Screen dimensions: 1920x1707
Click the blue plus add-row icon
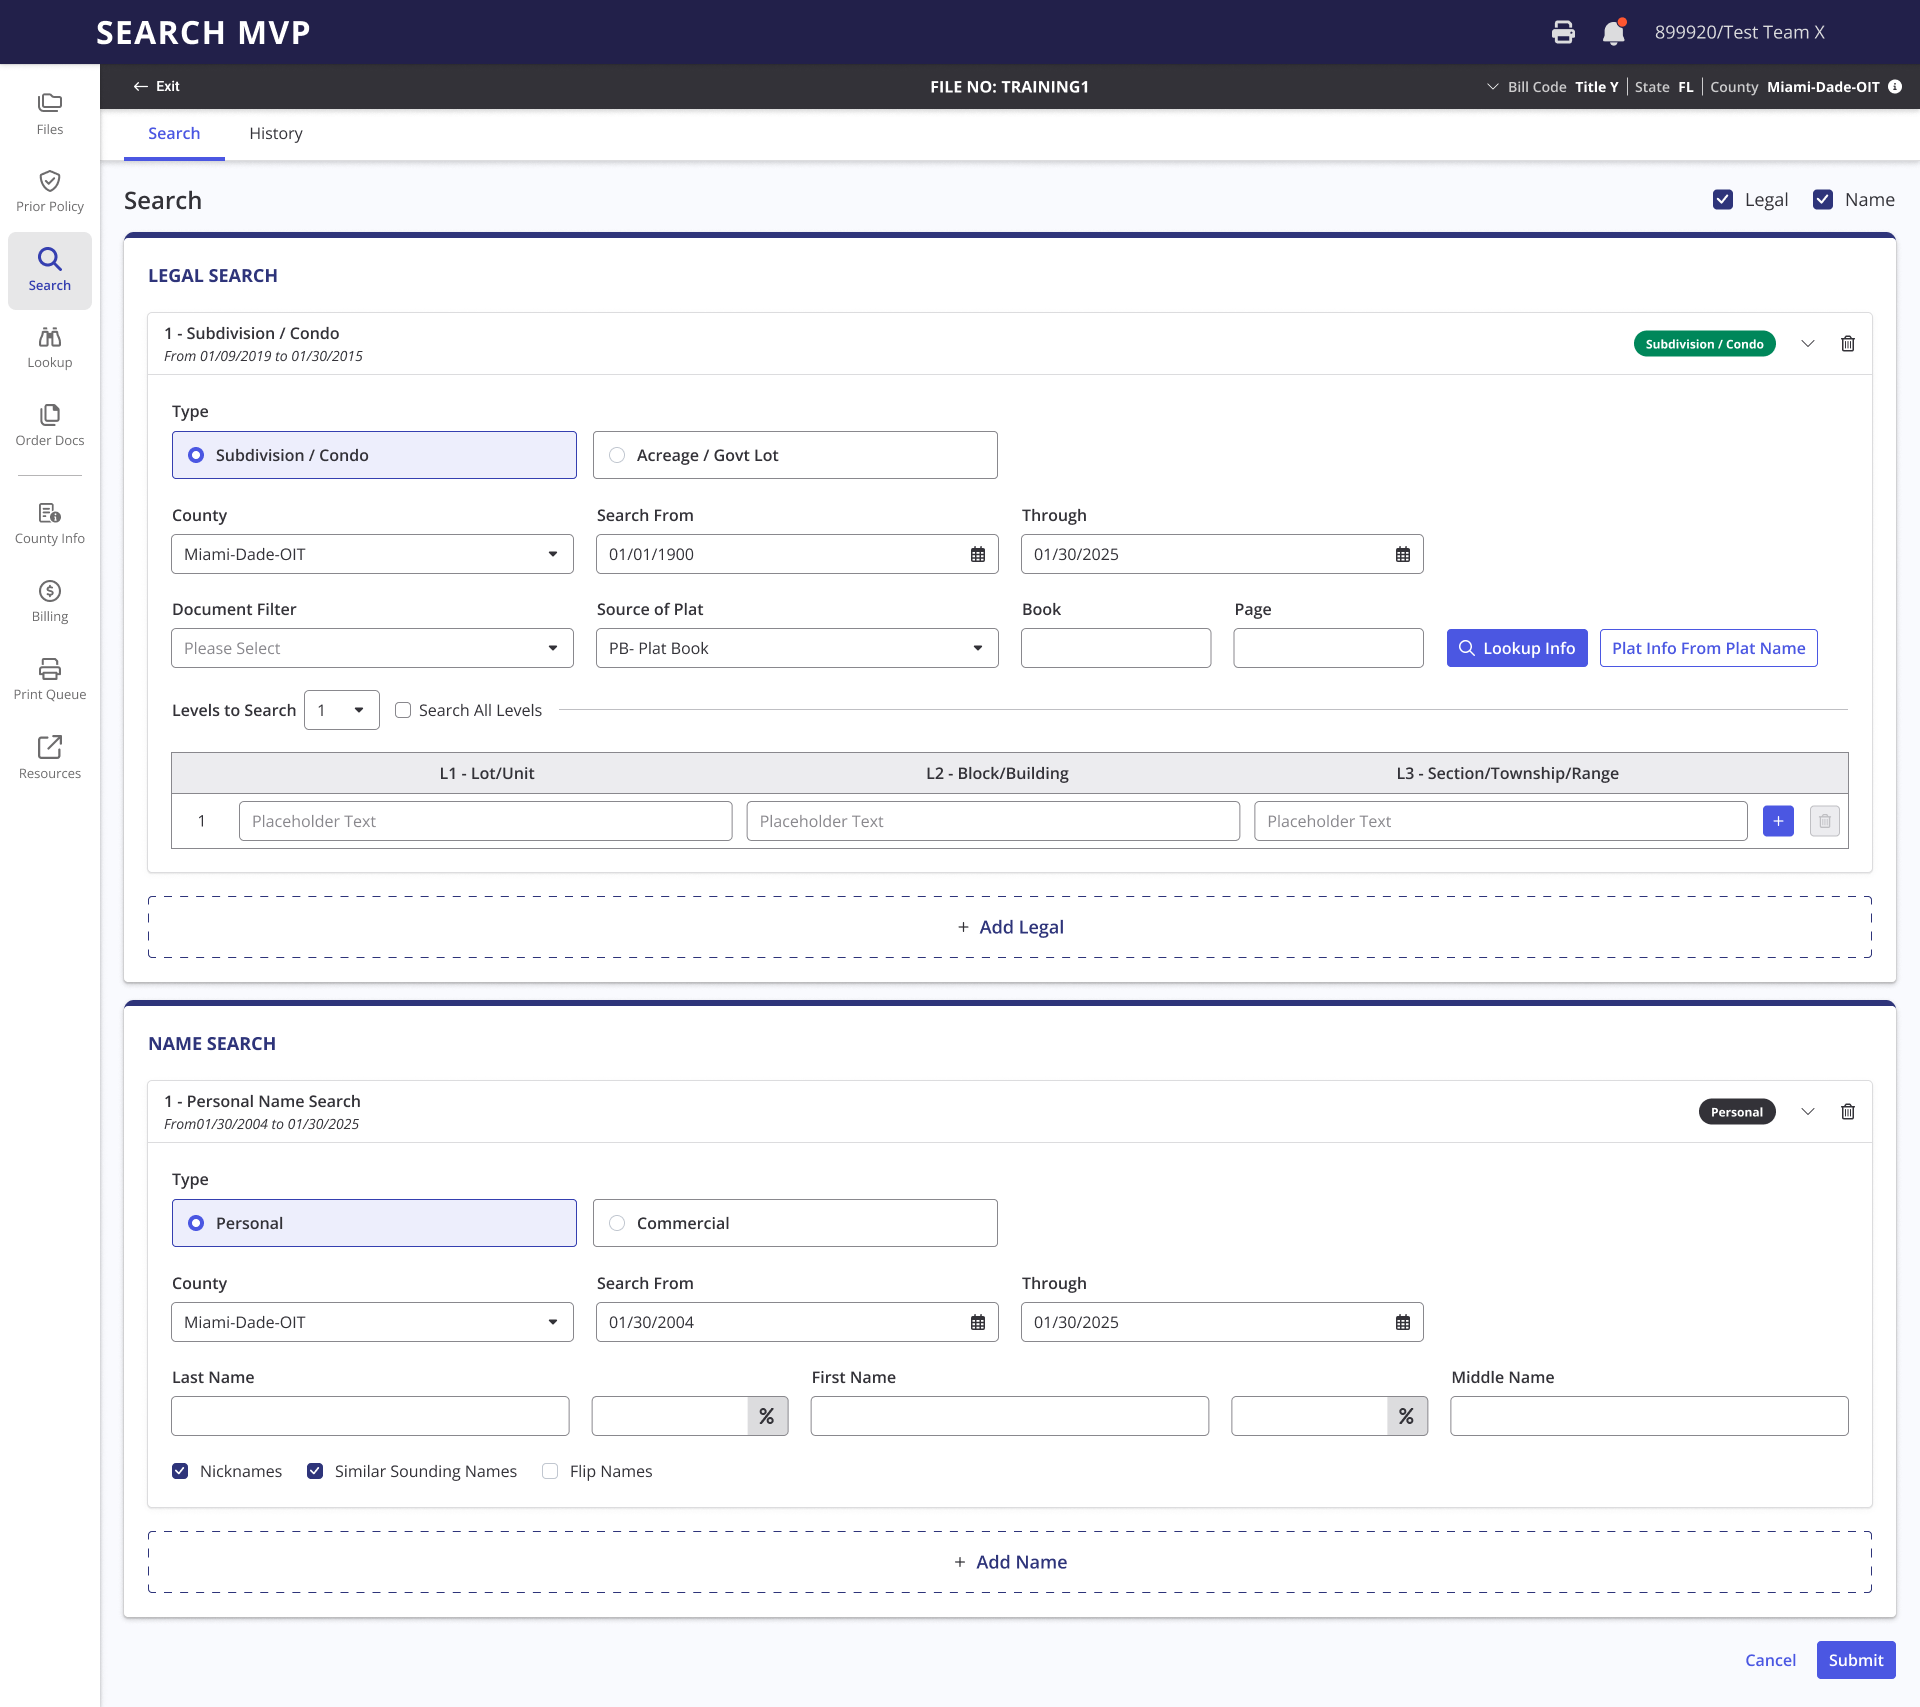click(x=1778, y=821)
